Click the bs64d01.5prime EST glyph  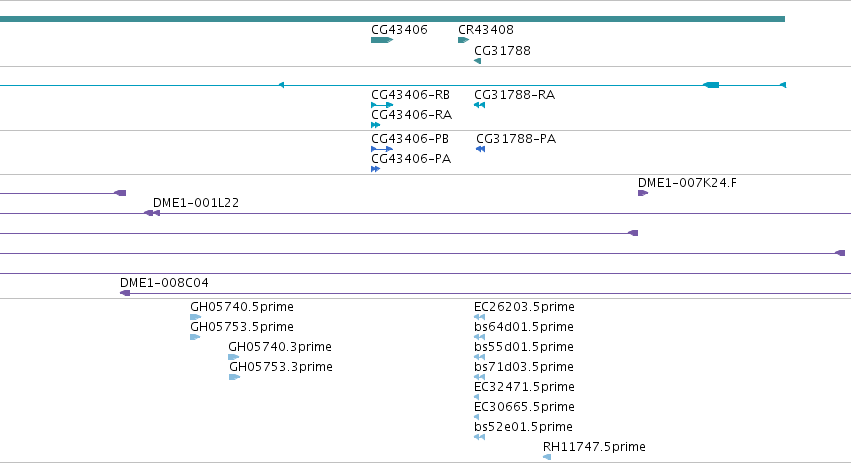coord(480,337)
